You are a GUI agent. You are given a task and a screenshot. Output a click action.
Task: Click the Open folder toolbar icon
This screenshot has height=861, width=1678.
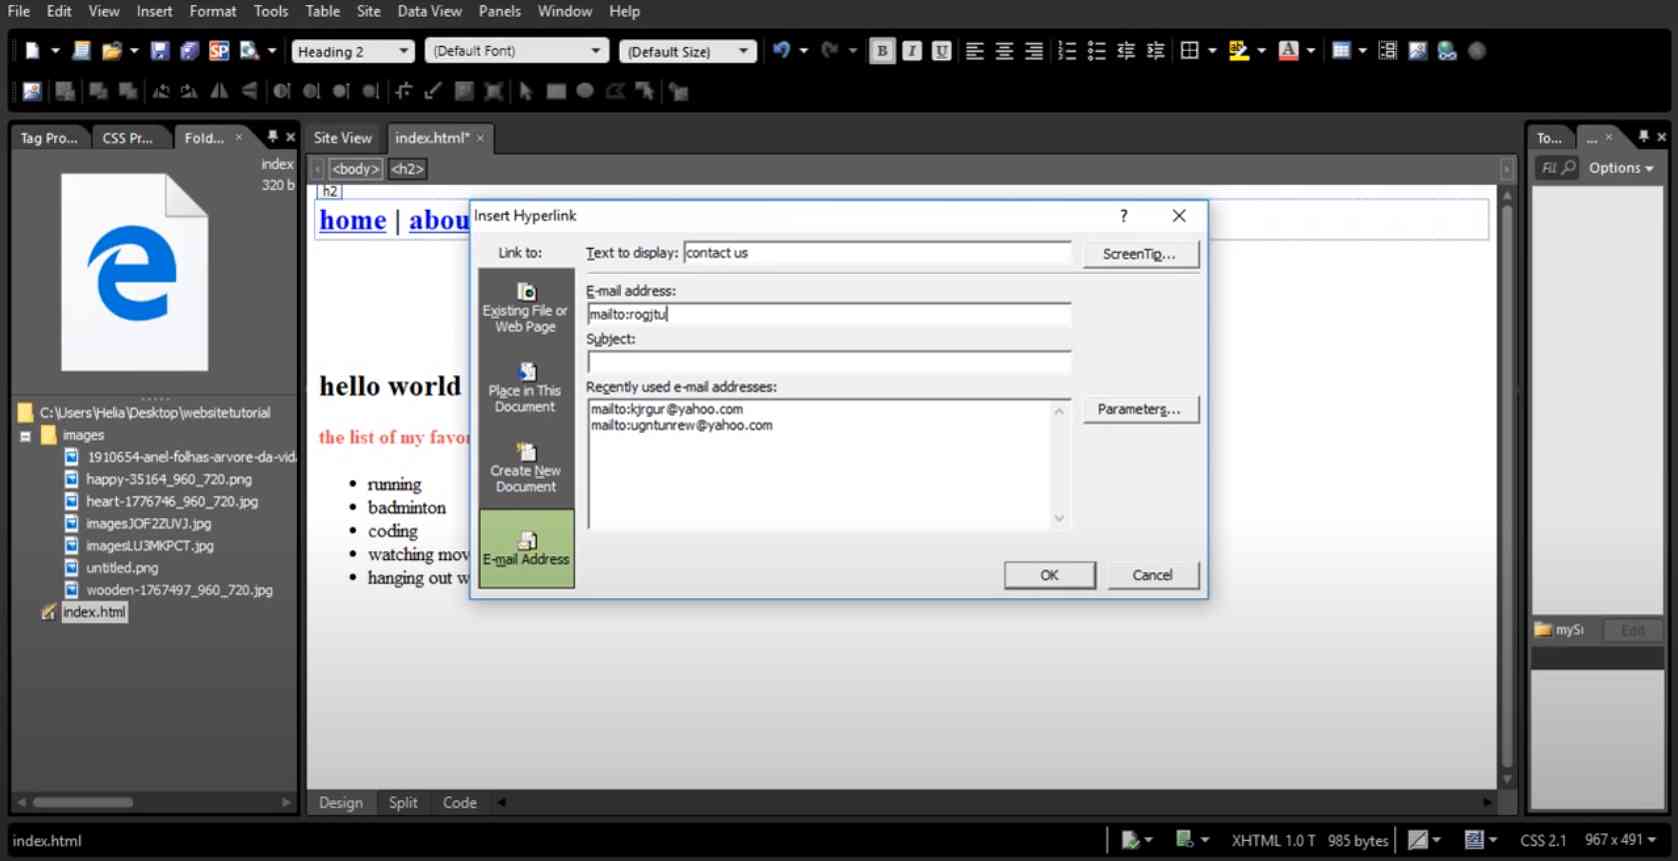click(x=112, y=51)
